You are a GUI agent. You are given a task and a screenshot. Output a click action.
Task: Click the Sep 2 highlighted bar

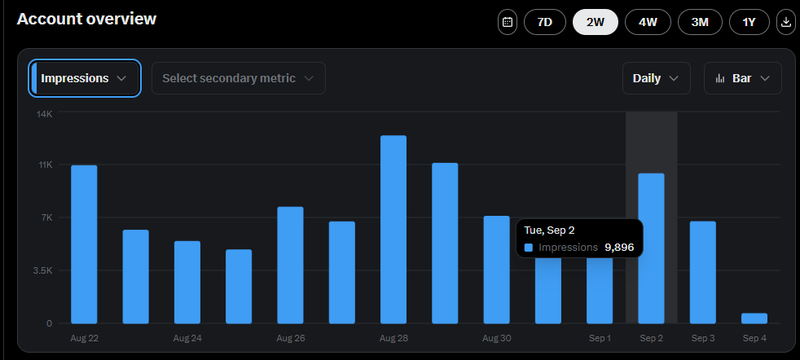[x=651, y=248]
